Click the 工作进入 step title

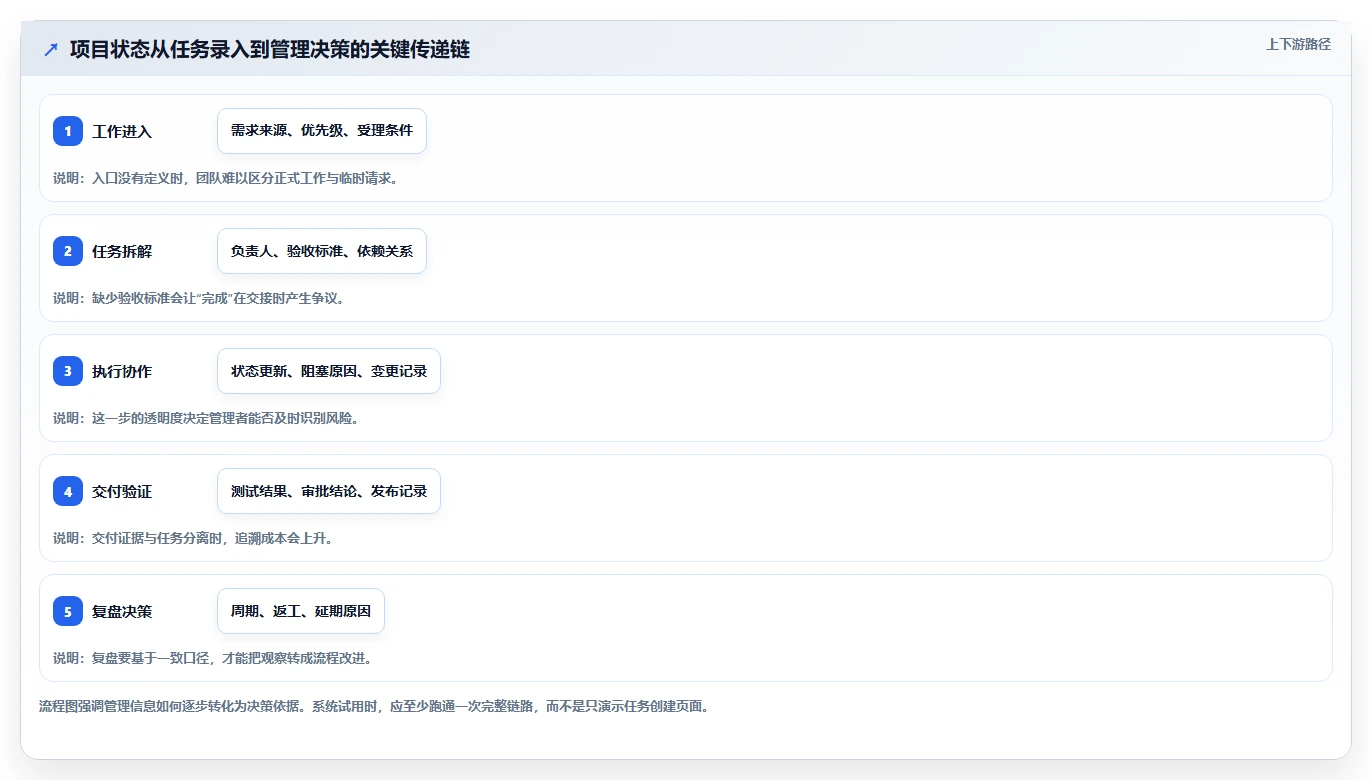point(122,131)
